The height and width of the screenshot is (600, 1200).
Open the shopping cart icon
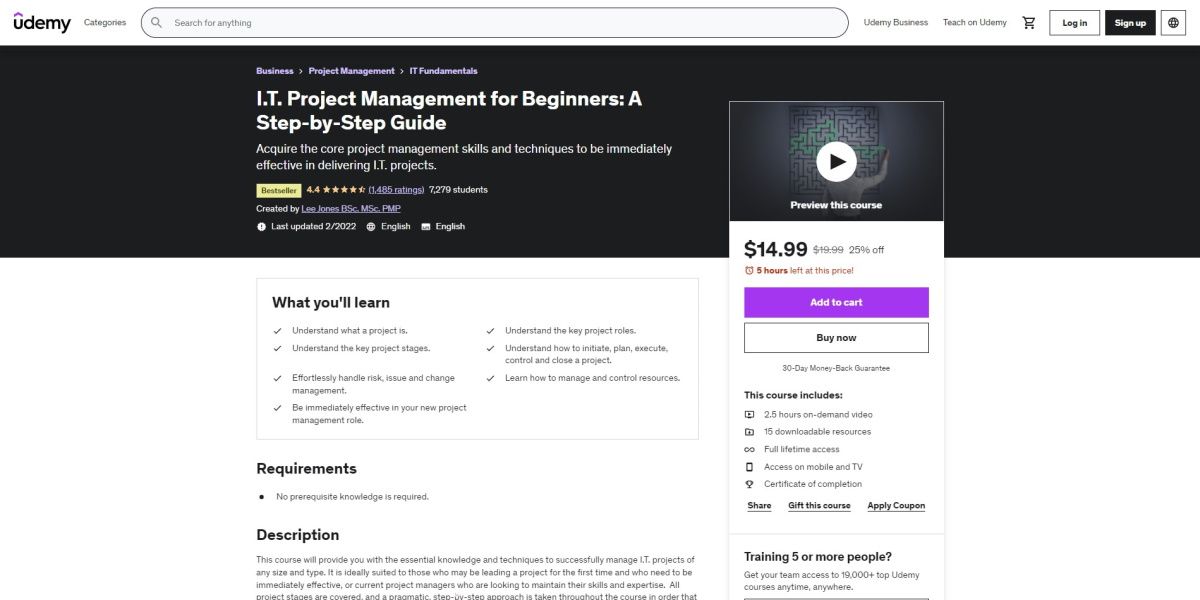[x=1028, y=22]
